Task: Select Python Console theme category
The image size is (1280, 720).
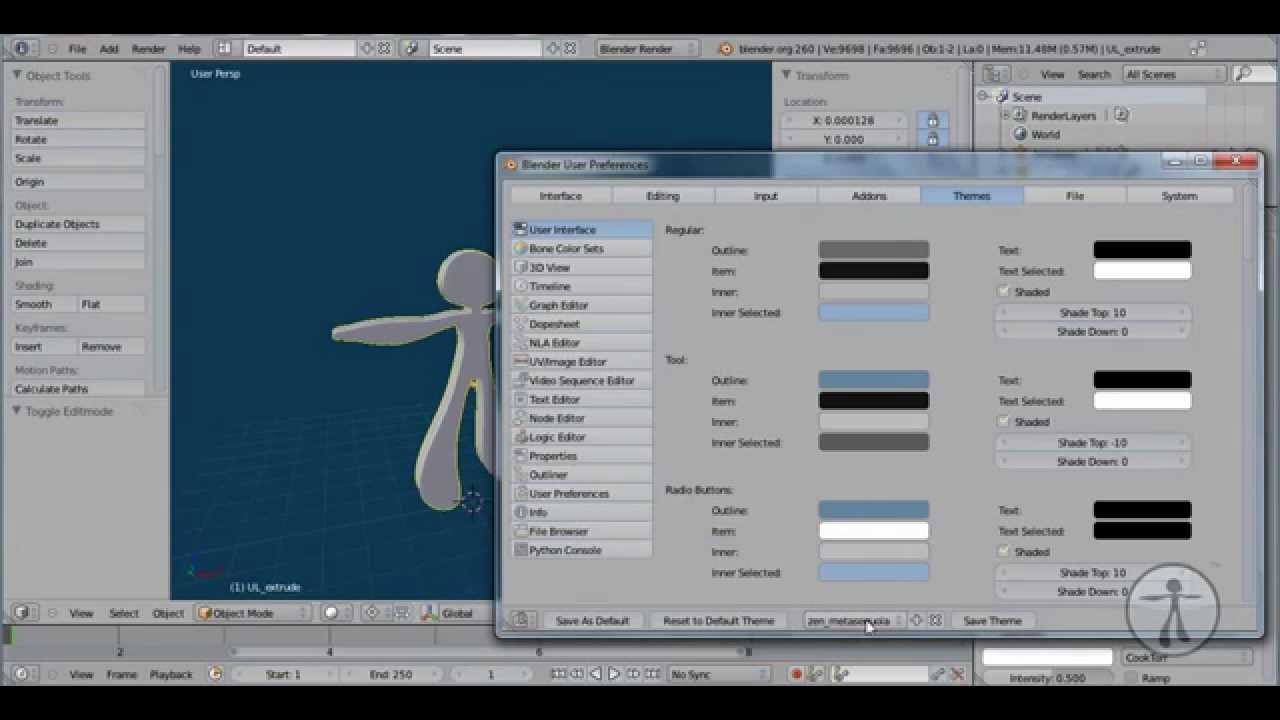Action: point(582,550)
